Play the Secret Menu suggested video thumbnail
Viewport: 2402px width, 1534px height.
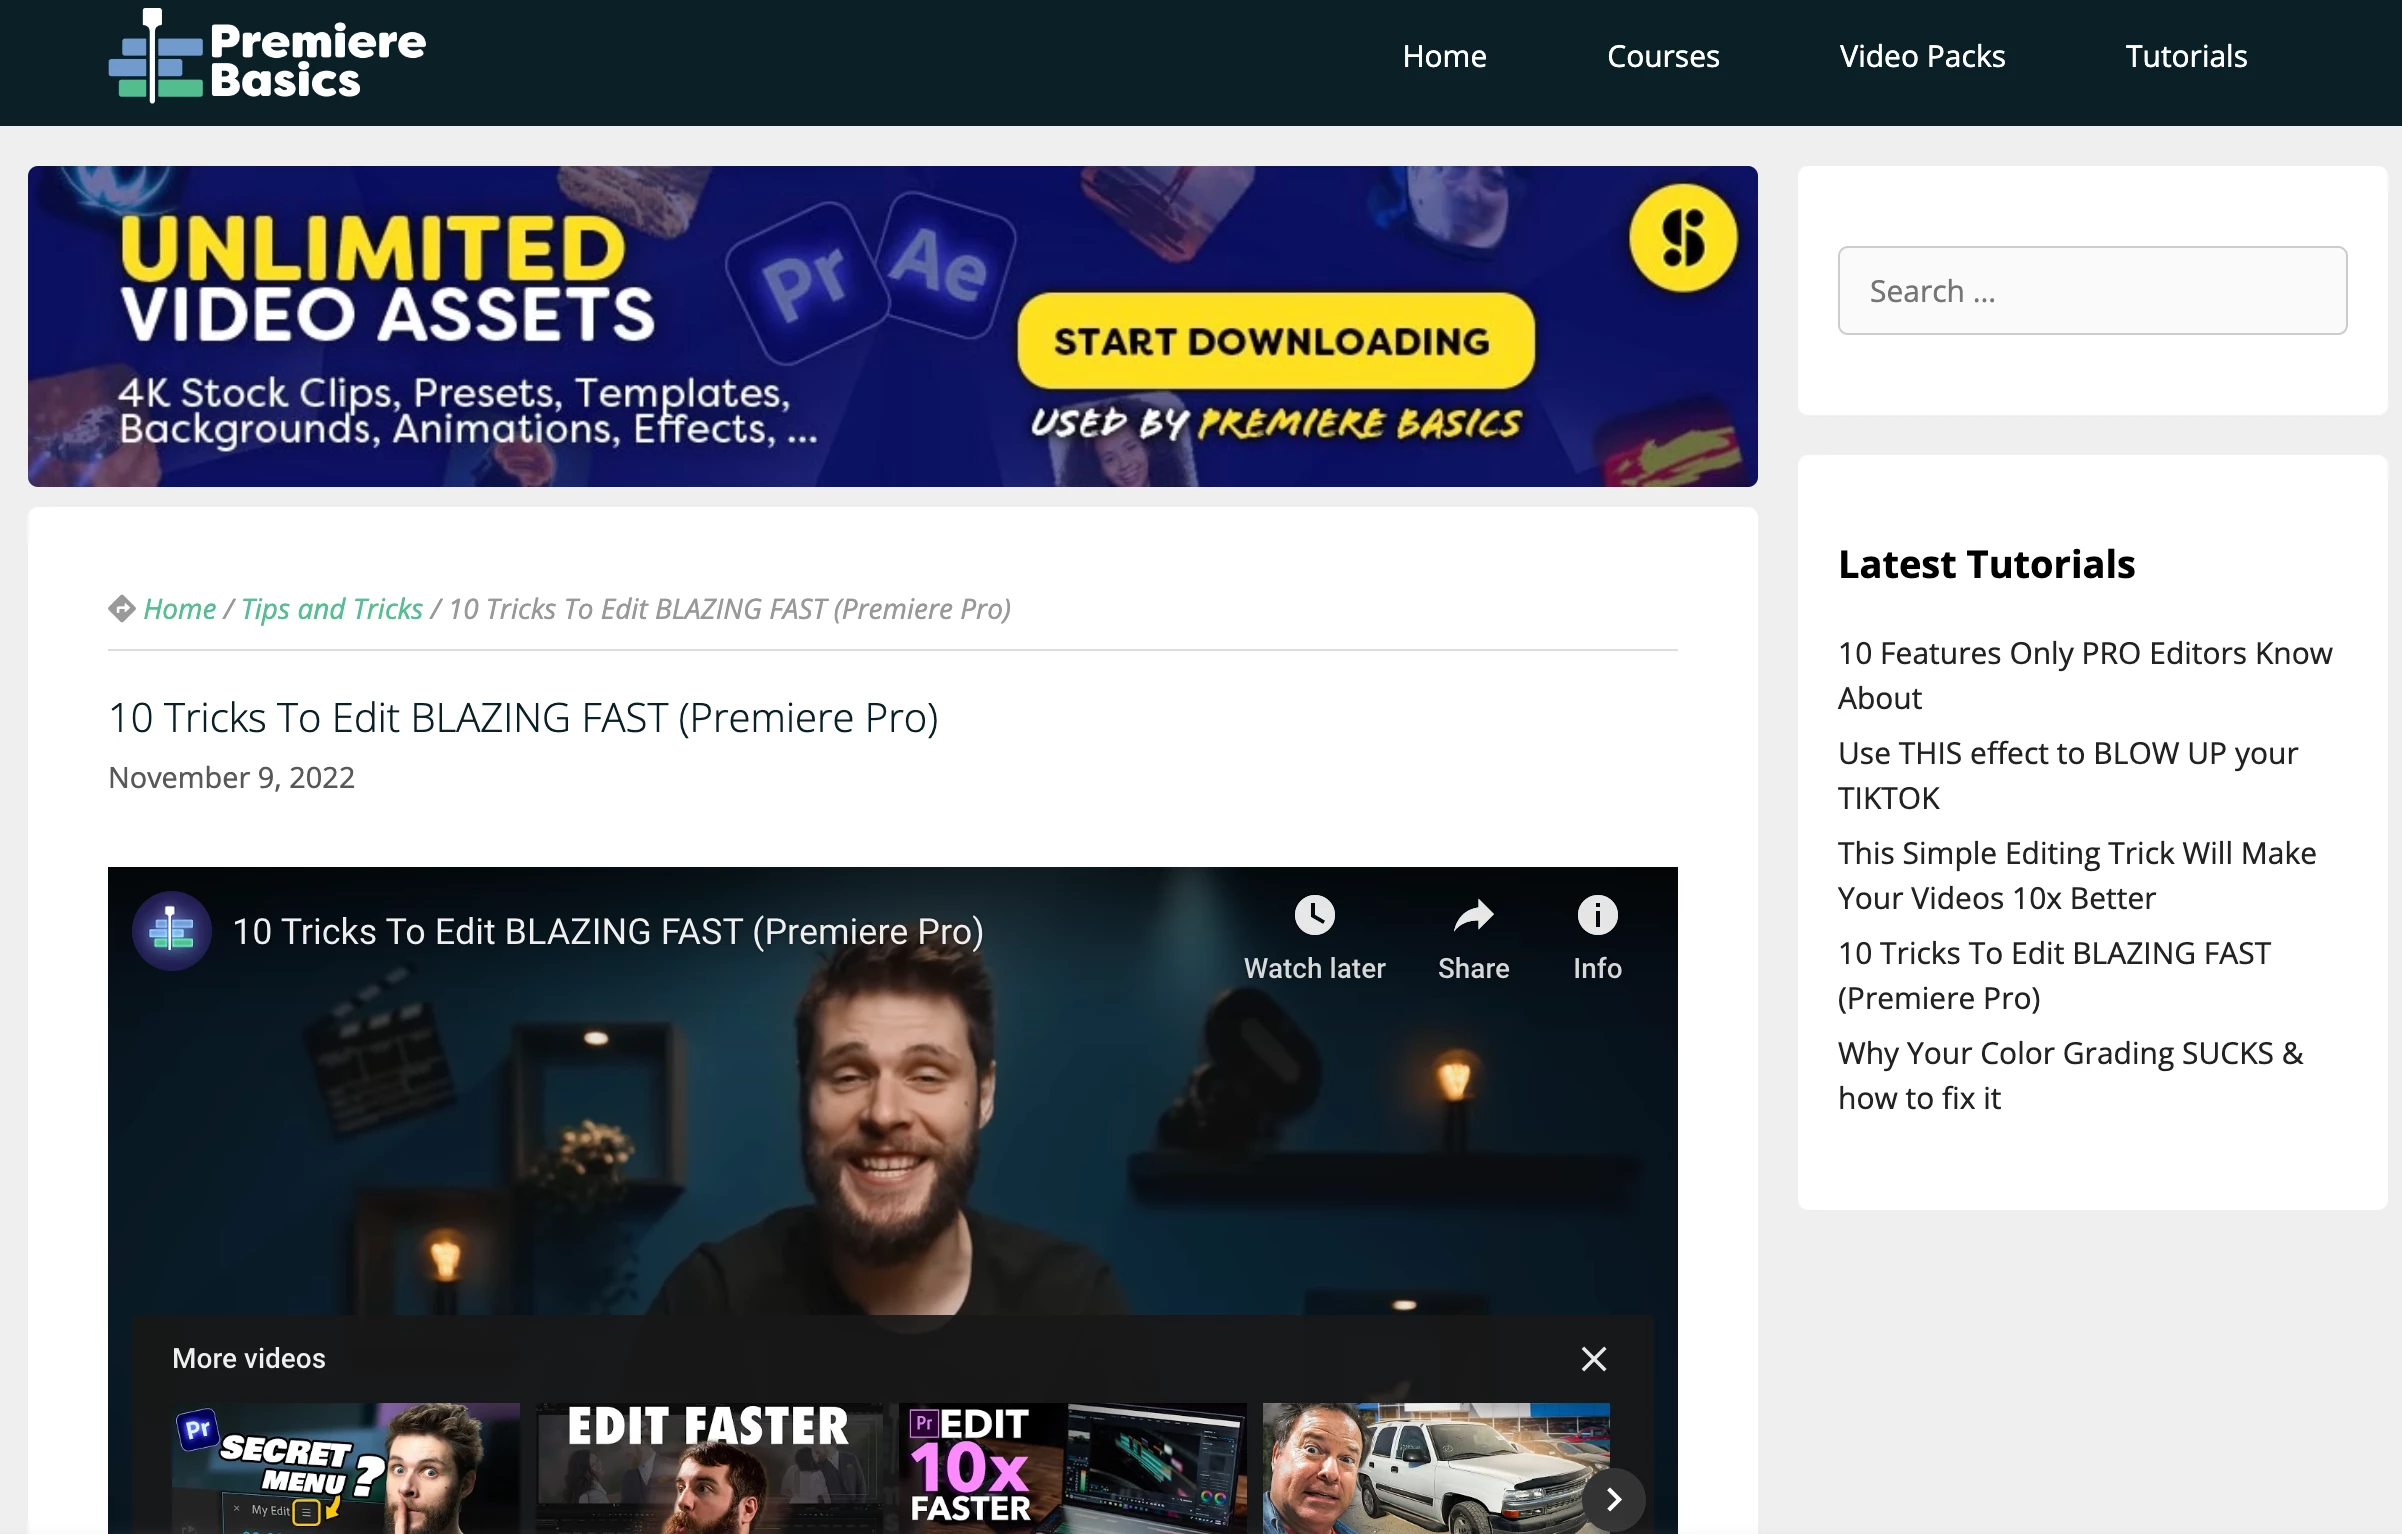coord(345,1467)
